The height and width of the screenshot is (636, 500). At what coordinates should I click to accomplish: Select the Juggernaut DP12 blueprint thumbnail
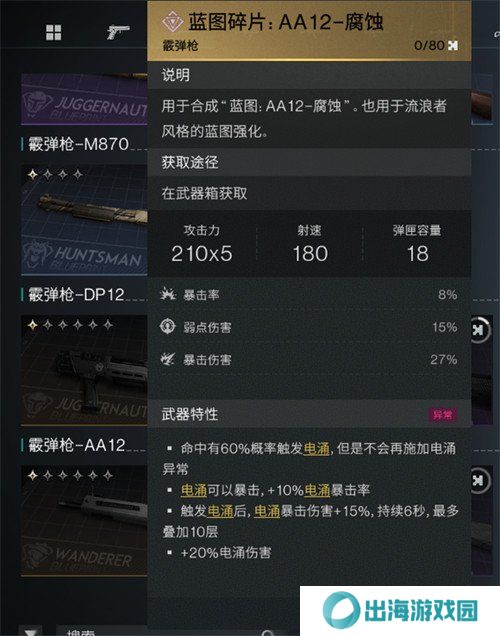(84, 370)
